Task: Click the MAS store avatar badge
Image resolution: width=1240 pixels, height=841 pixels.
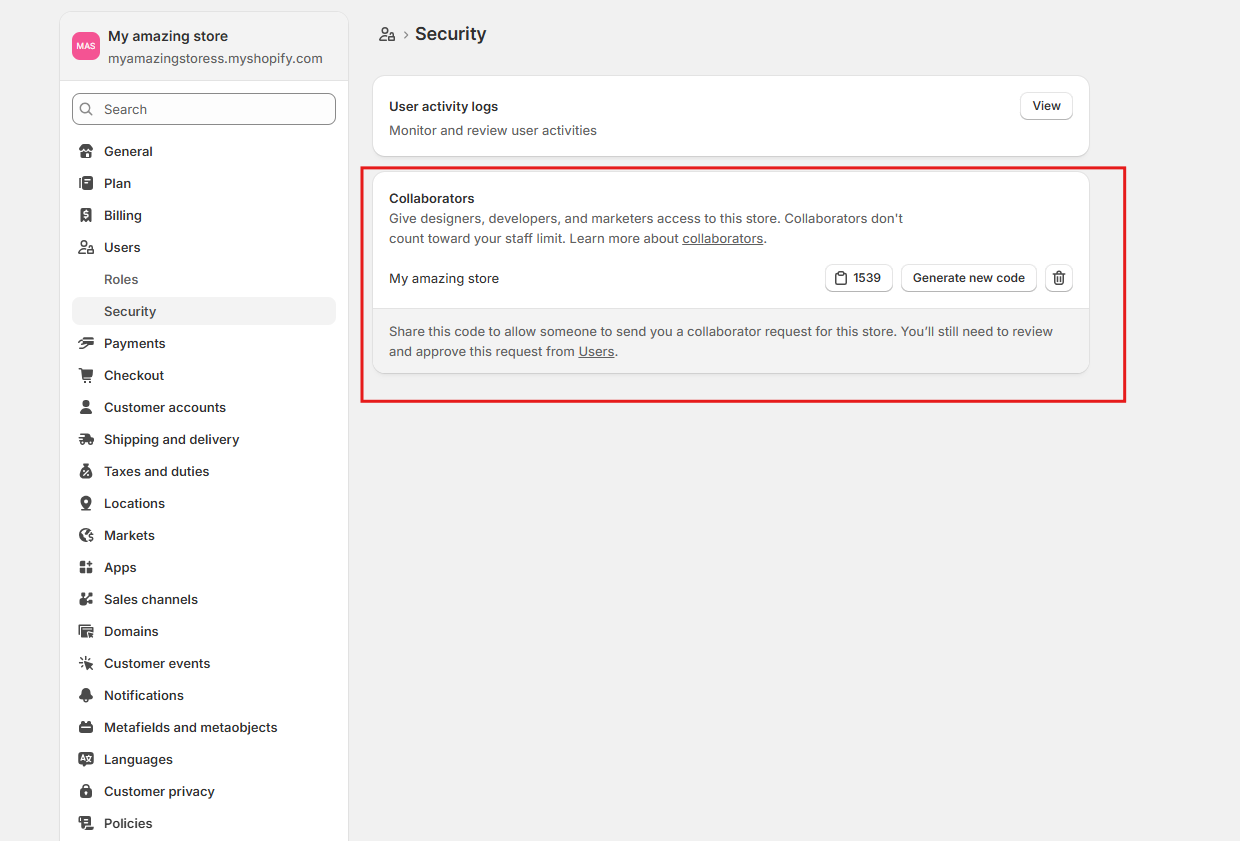Action: coord(86,46)
